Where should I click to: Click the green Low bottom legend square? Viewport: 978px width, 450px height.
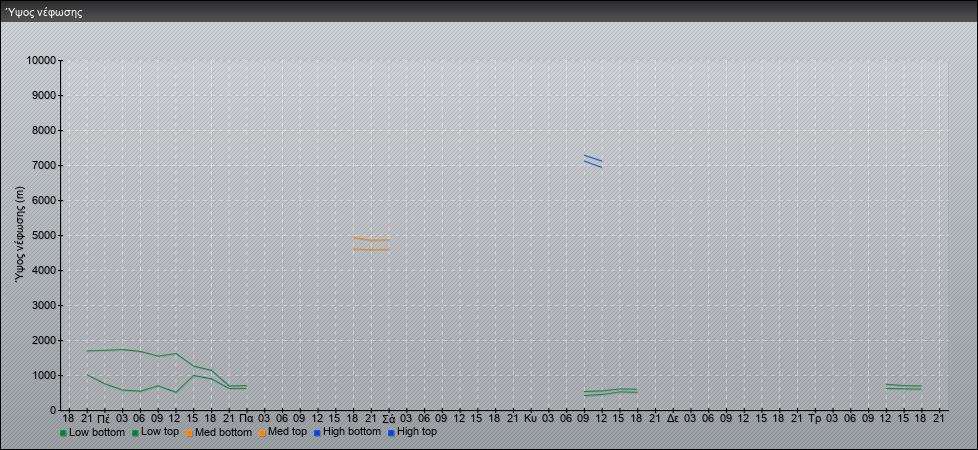(x=63, y=433)
